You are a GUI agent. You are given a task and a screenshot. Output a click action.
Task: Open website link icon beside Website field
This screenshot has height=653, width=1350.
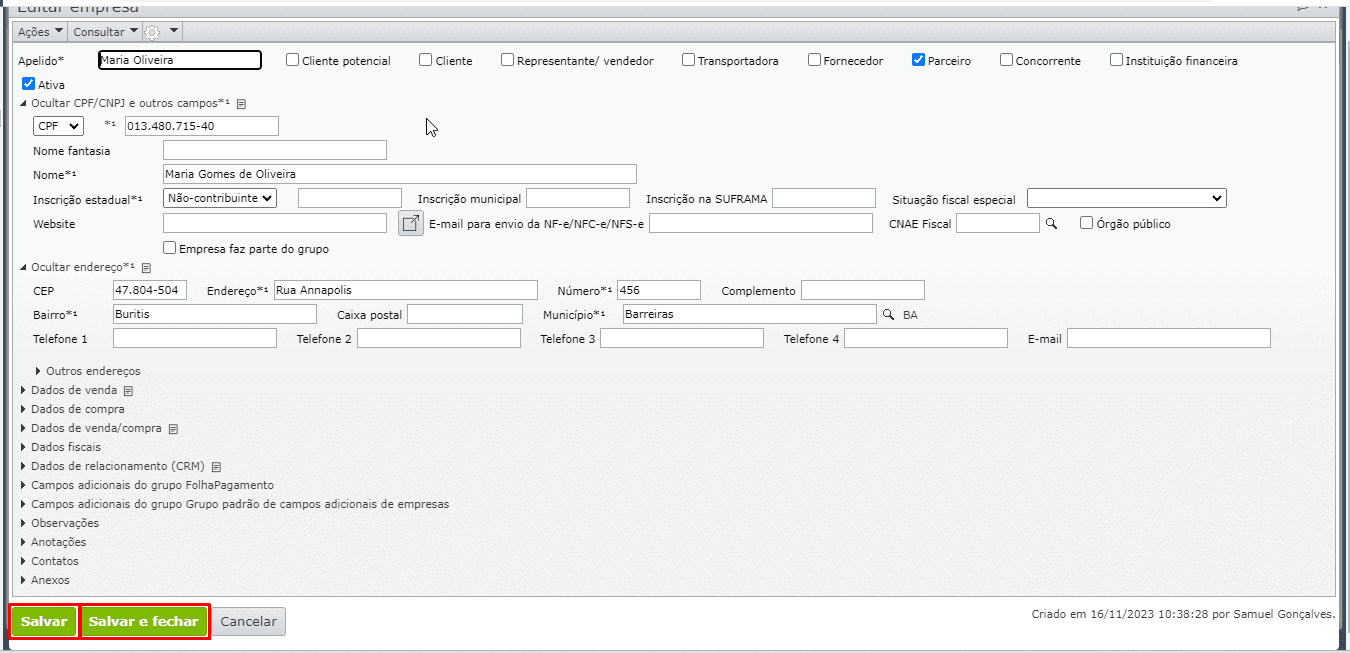point(411,223)
